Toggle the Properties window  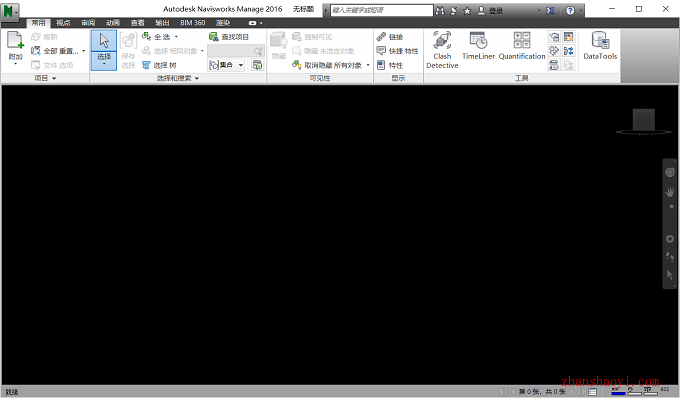click(x=390, y=65)
